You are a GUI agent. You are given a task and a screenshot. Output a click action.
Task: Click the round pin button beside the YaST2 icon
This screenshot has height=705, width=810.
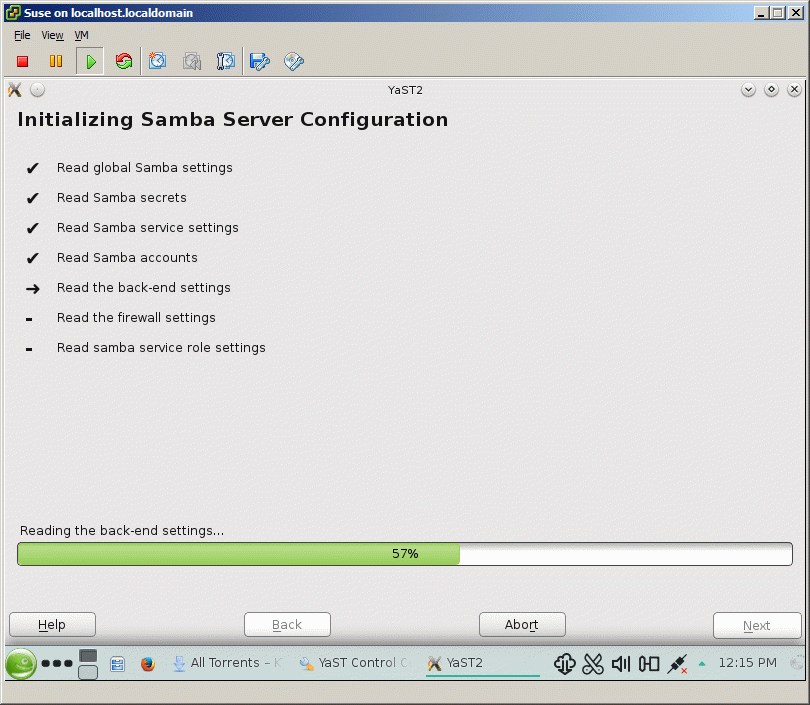click(x=37, y=90)
